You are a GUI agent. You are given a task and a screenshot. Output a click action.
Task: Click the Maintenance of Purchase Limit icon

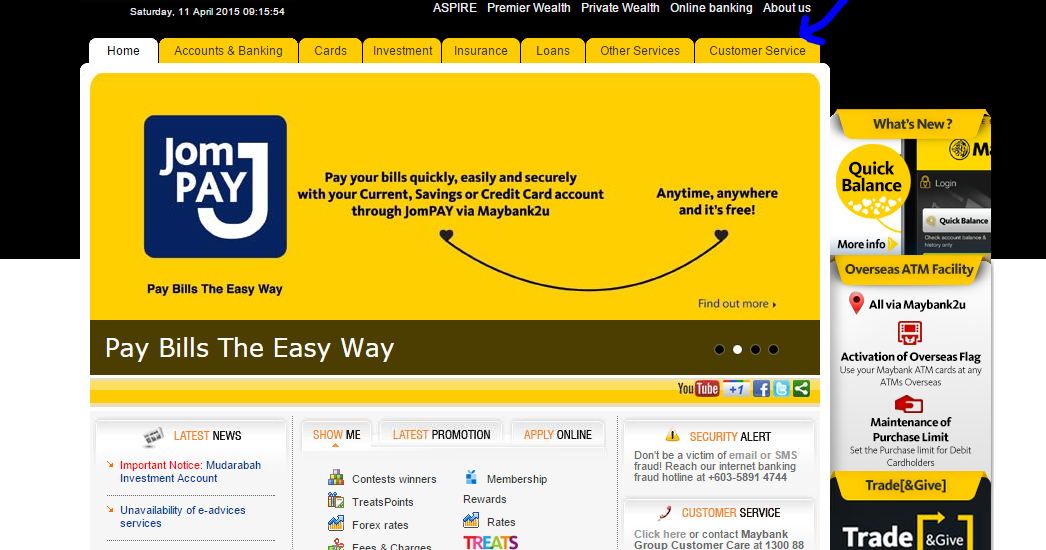point(909,404)
